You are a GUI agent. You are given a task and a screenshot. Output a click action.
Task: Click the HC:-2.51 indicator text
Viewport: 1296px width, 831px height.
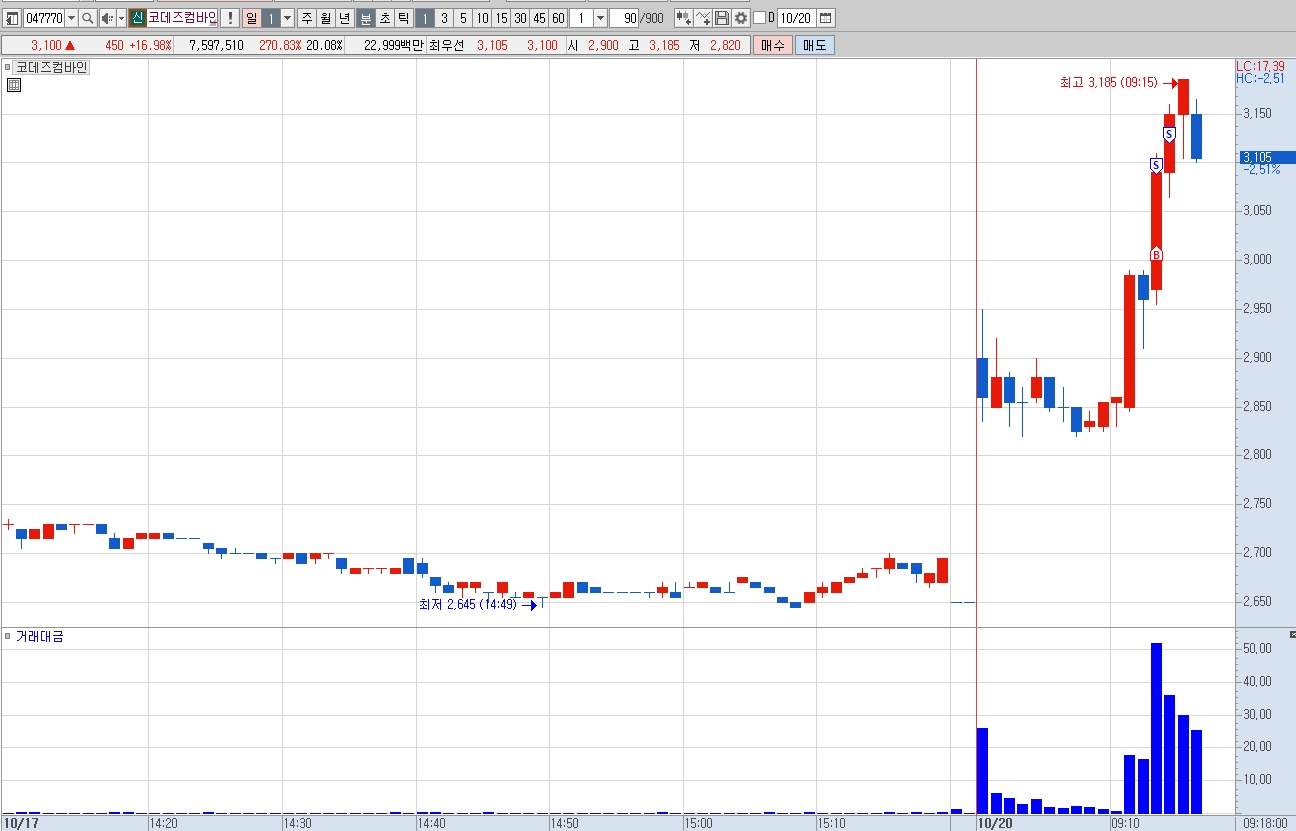click(1259, 78)
